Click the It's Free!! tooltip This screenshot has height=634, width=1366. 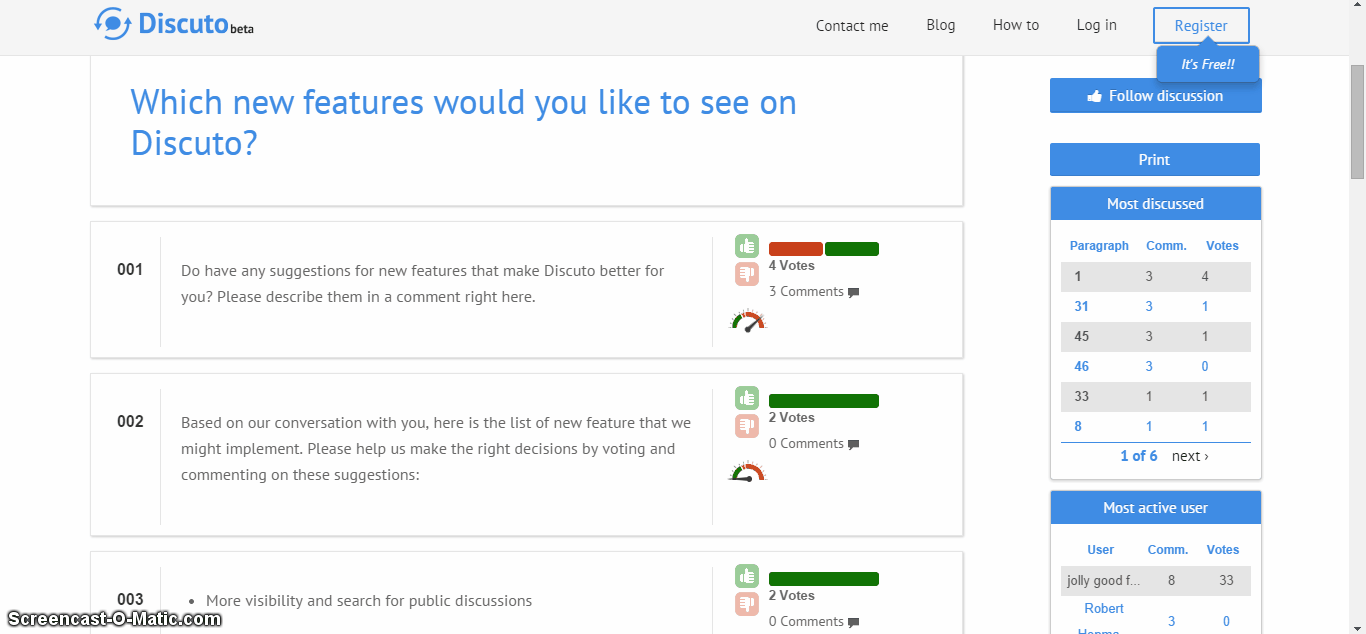(x=1208, y=64)
